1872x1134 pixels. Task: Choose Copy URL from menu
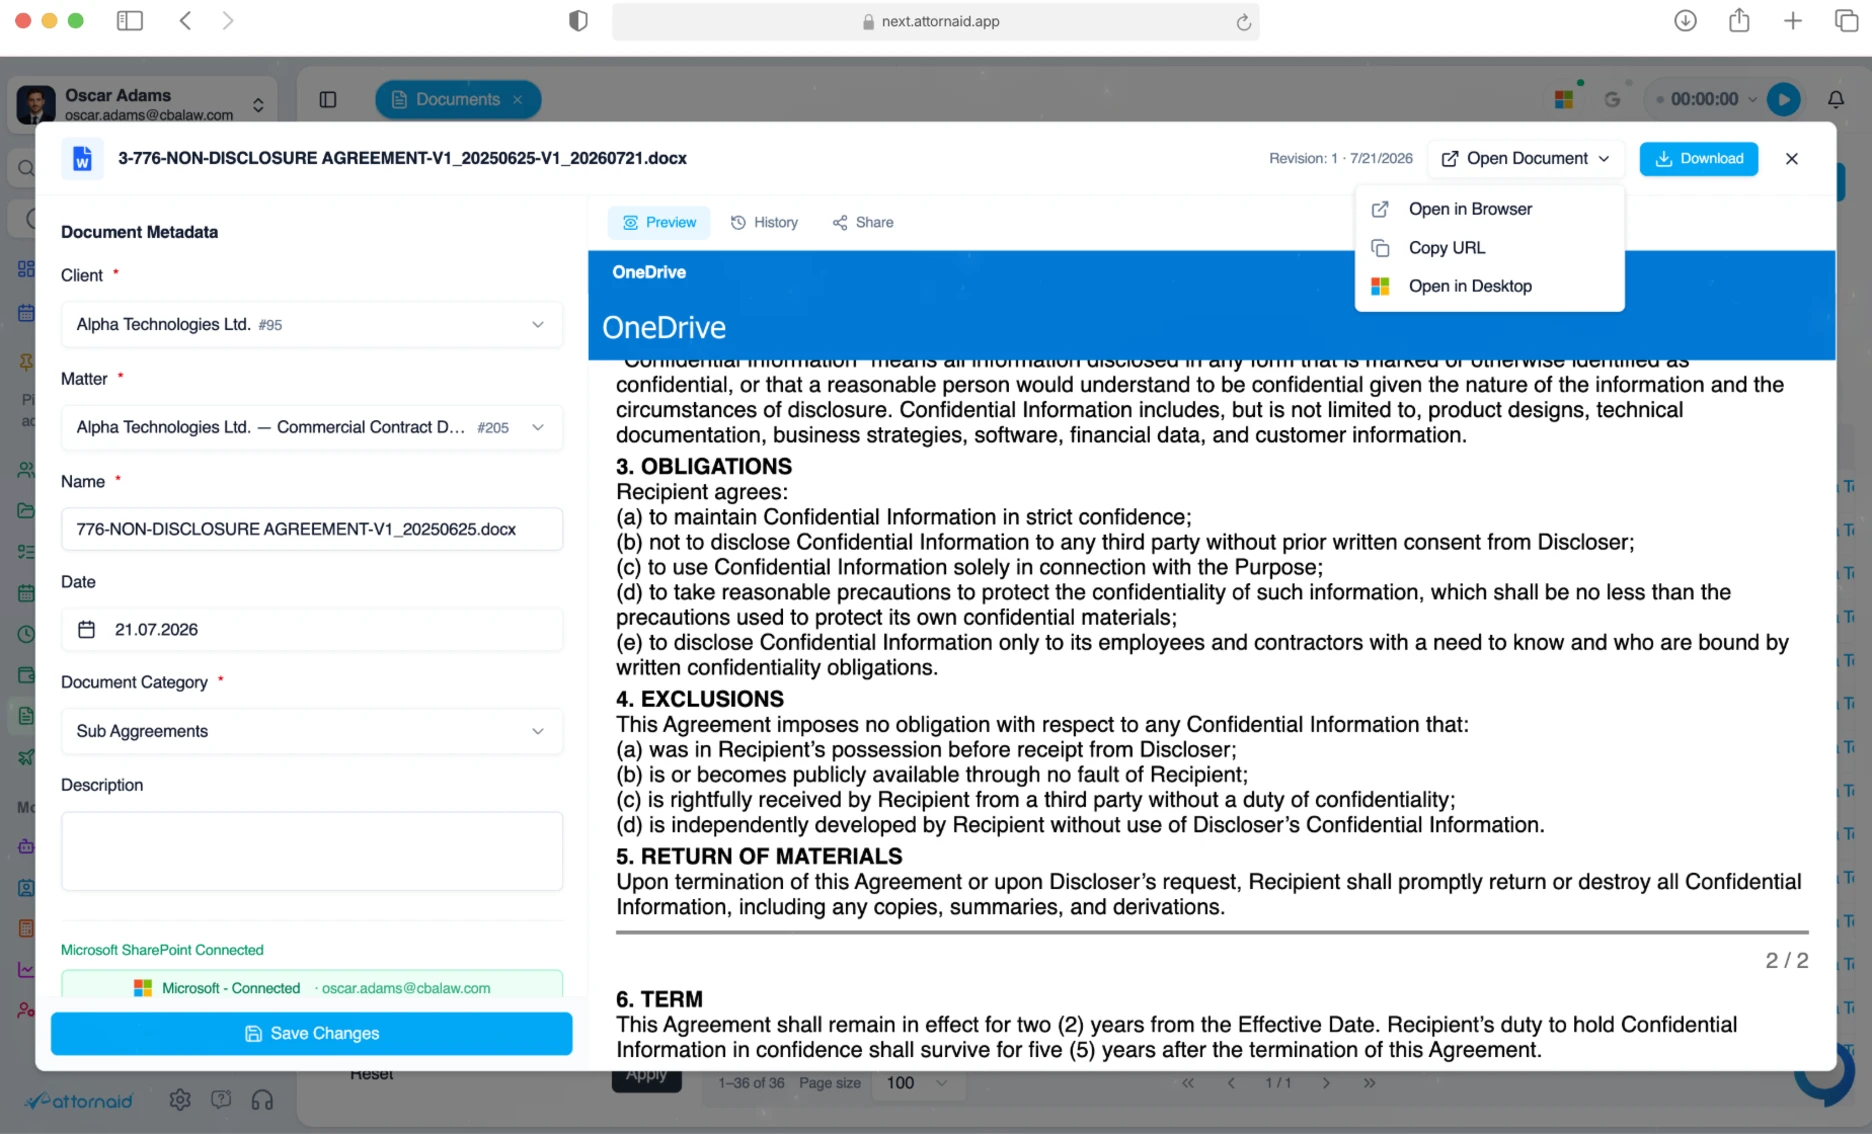point(1489,248)
